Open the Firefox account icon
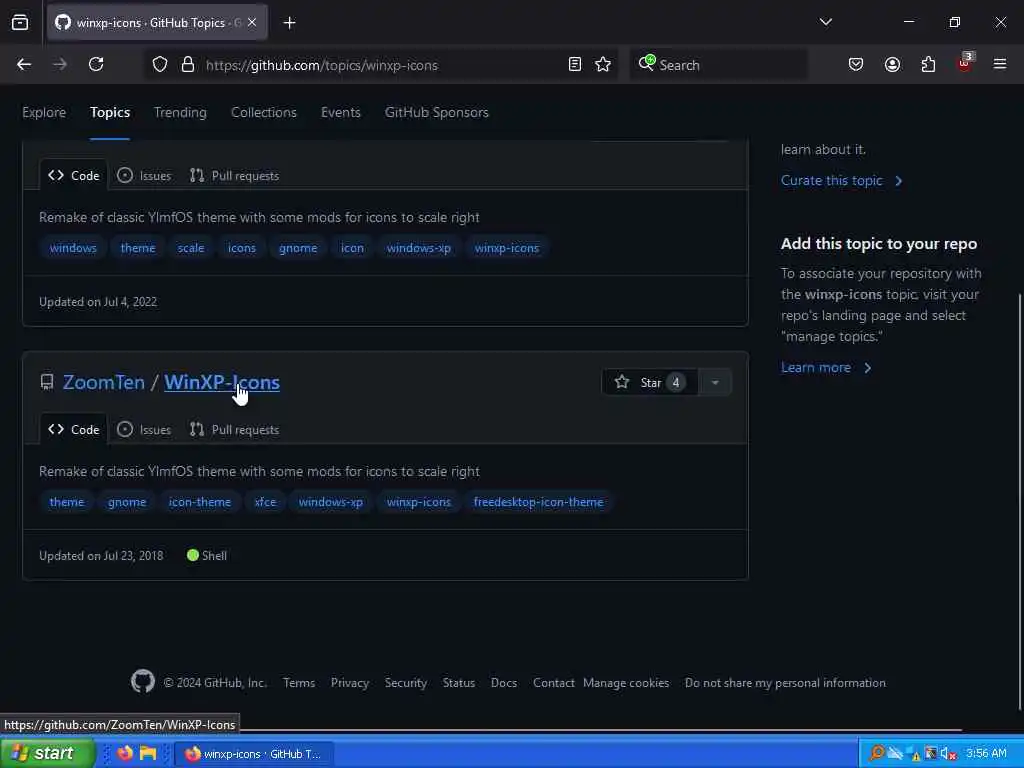This screenshot has width=1024, height=768. [892, 65]
